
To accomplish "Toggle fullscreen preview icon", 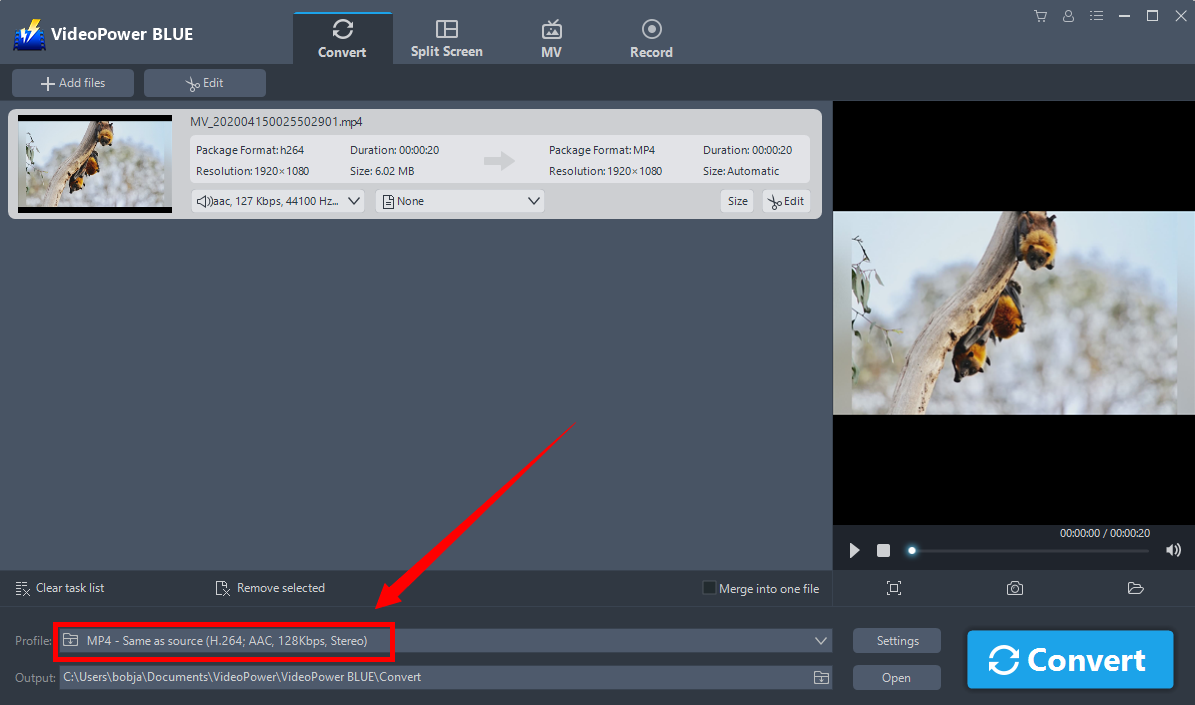I will pos(894,588).
